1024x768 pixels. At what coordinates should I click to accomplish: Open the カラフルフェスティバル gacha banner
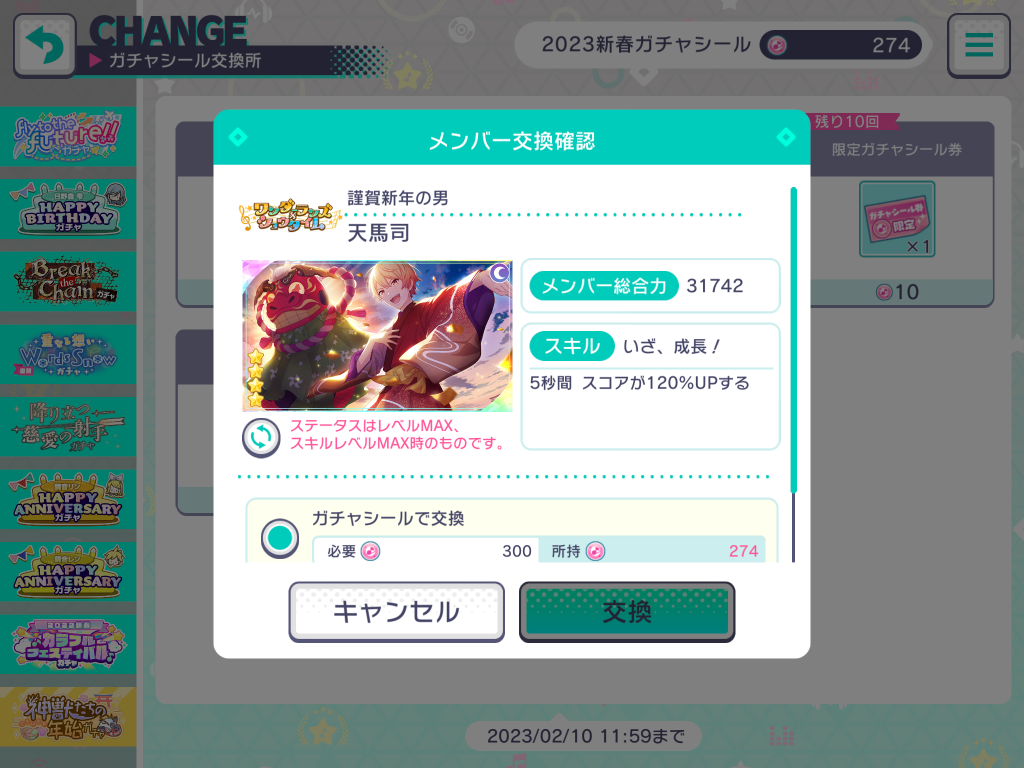(68, 644)
